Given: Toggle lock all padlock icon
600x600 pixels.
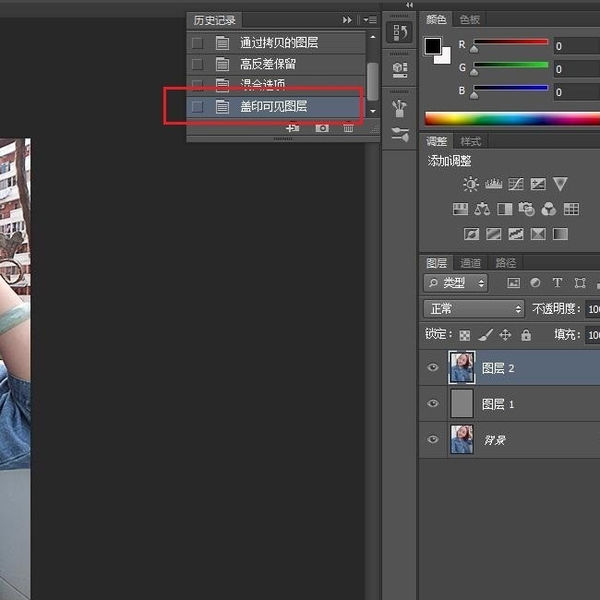Looking at the screenshot, I should [526, 335].
